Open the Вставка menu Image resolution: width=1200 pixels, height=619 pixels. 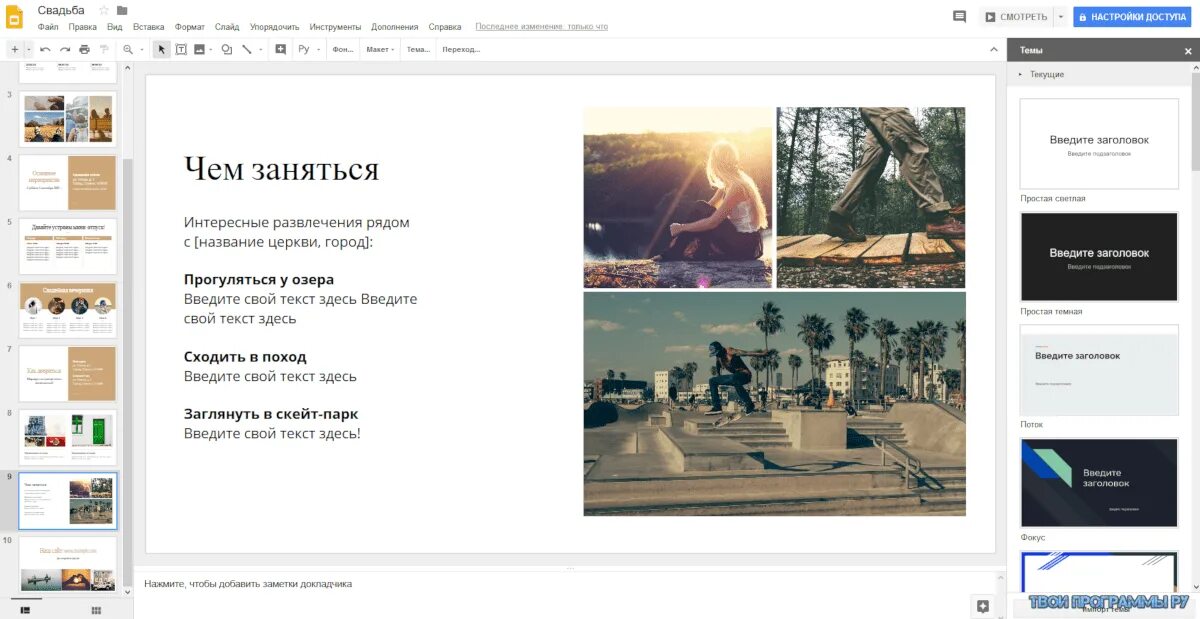tap(149, 27)
